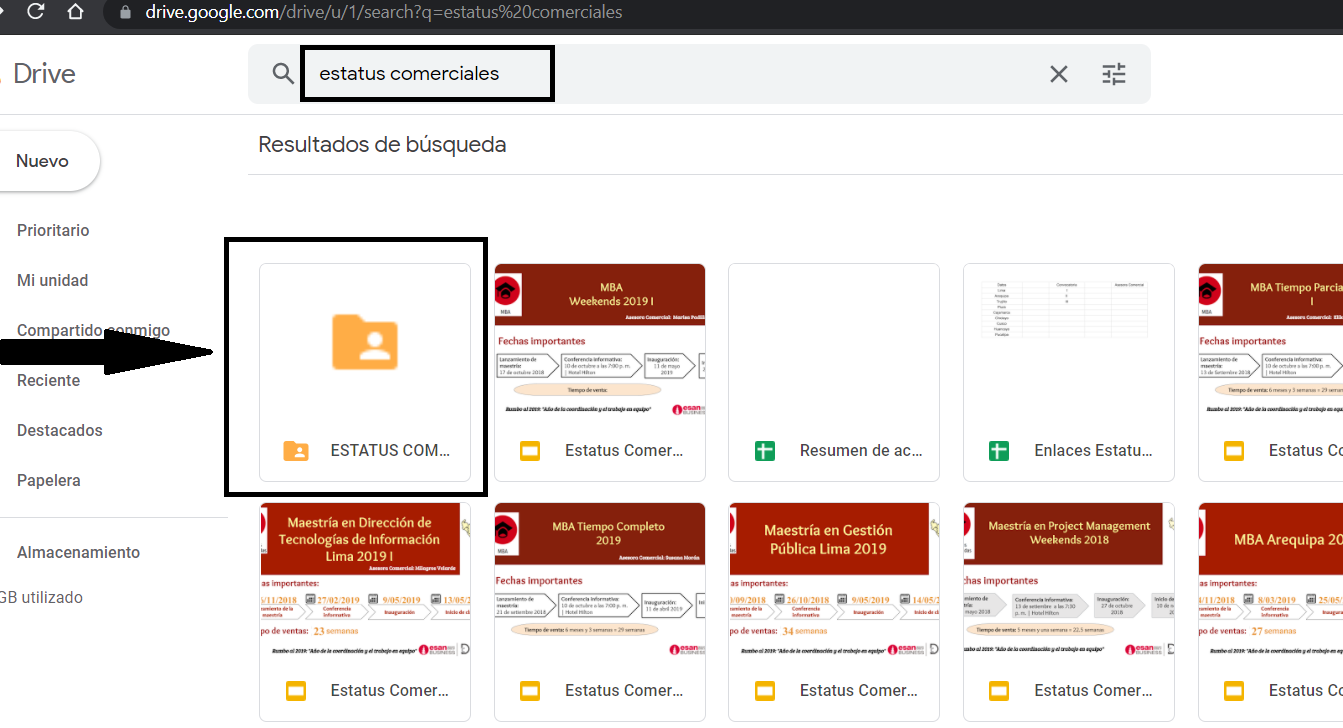Image resolution: width=1343 pixels, height=728 pixels.
Task: Click the Slides icon under Tecnologías de Información card
Action: (x=295, y=691)
